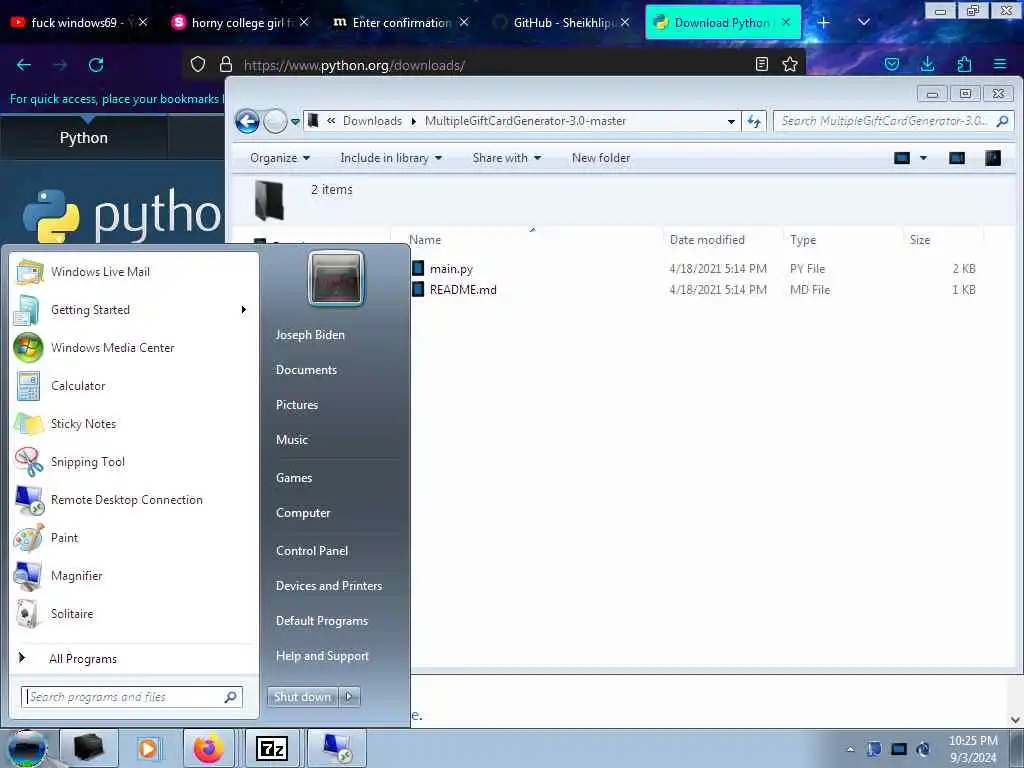Open Firefox downloads panel
Viewport: 1024px width, 768px height.
927,64
